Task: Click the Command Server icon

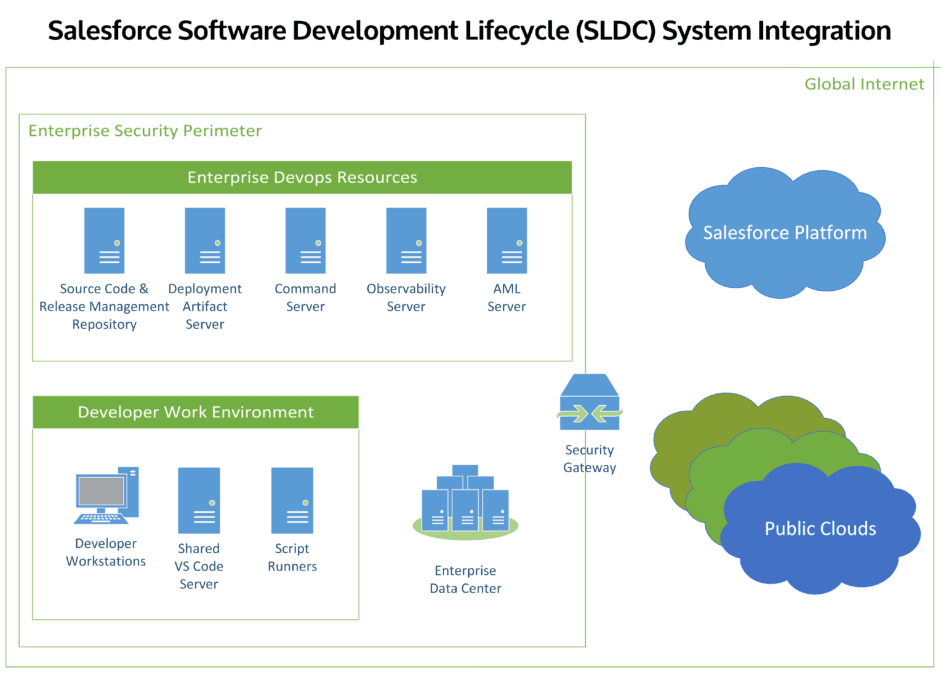Action: 305,240
